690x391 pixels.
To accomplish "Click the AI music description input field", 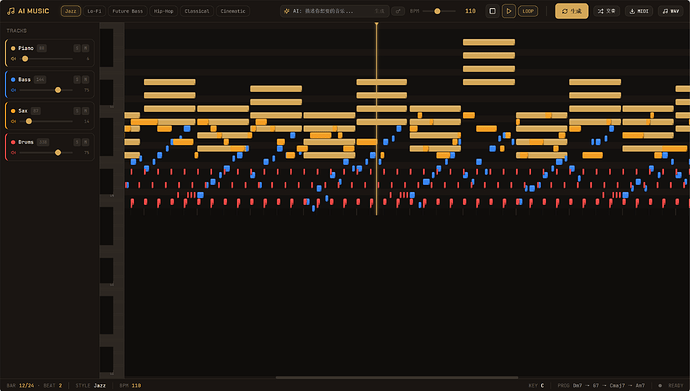I will coord(334,11).
